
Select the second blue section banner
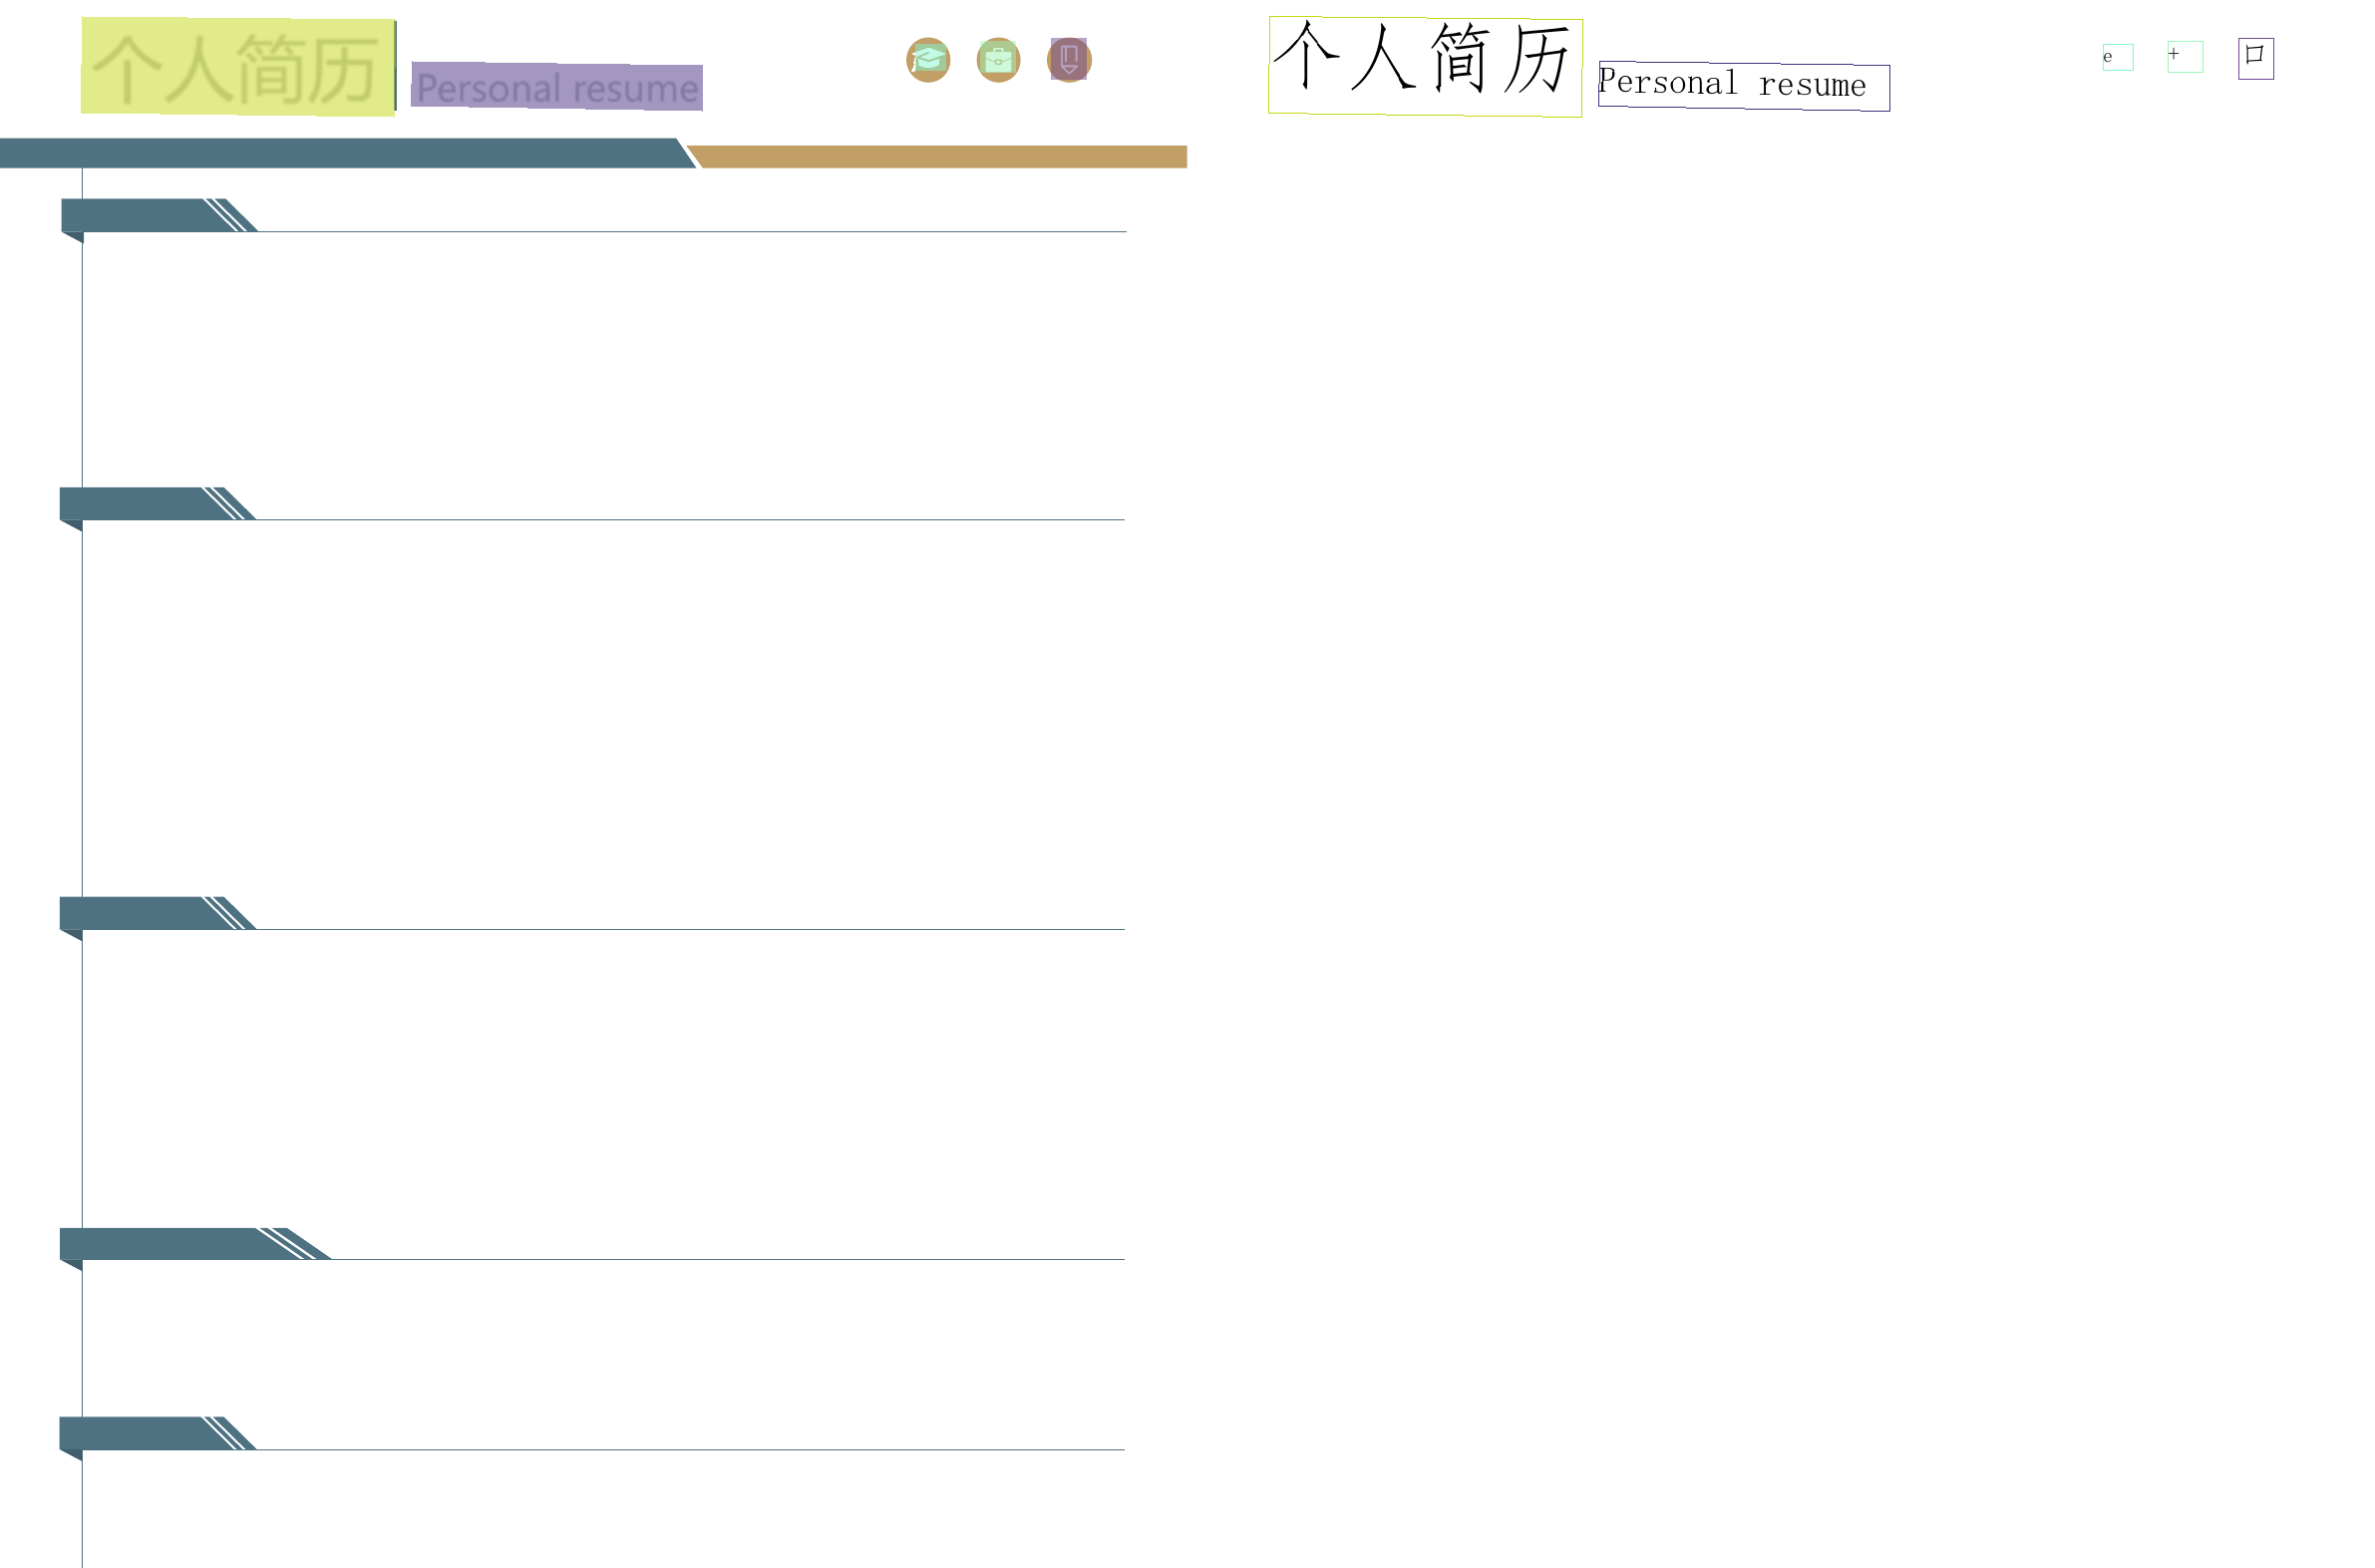[133, 503]
